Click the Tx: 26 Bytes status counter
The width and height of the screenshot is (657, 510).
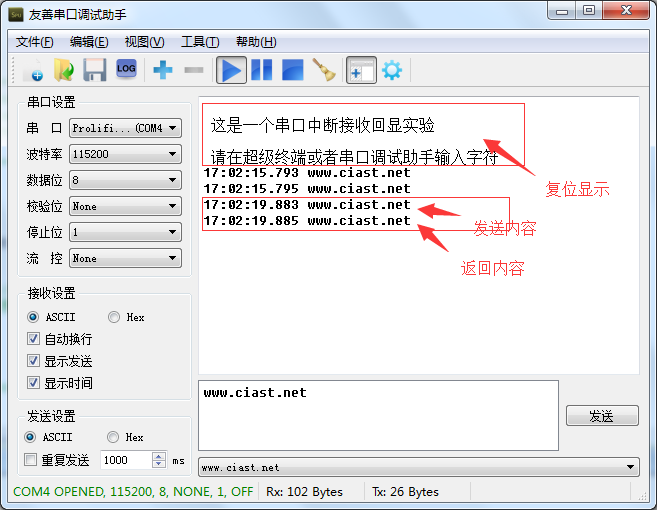click(405, 492)
